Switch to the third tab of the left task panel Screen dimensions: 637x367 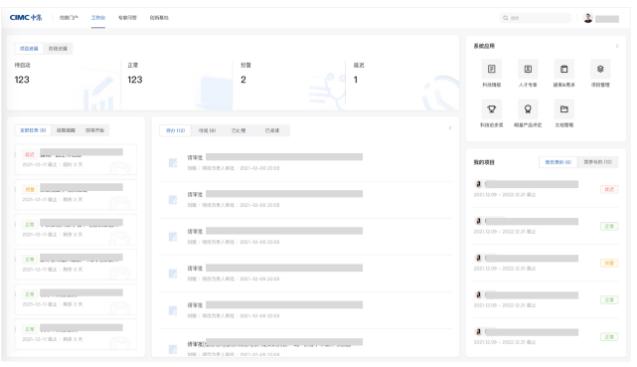[x=95, y=130]
